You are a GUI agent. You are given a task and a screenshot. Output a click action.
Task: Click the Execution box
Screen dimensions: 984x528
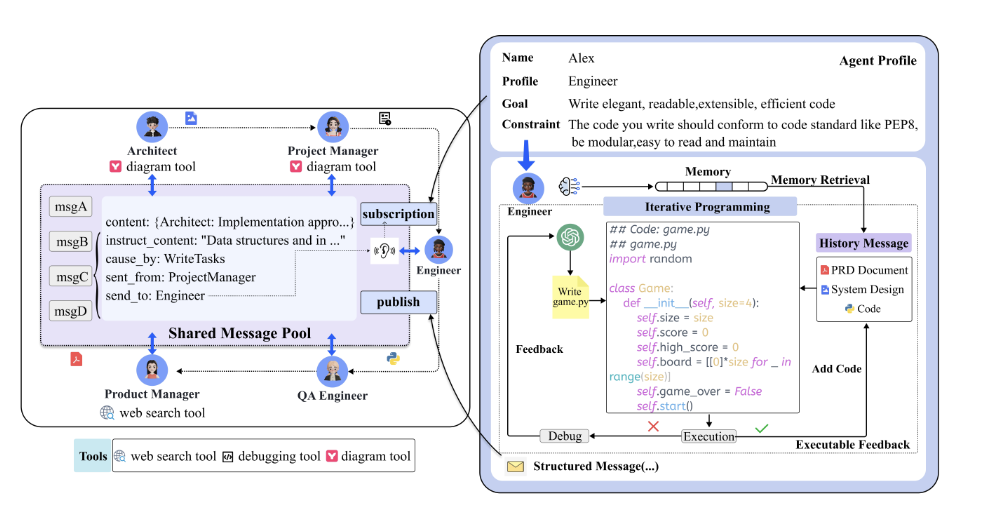(x=709, y=436)
